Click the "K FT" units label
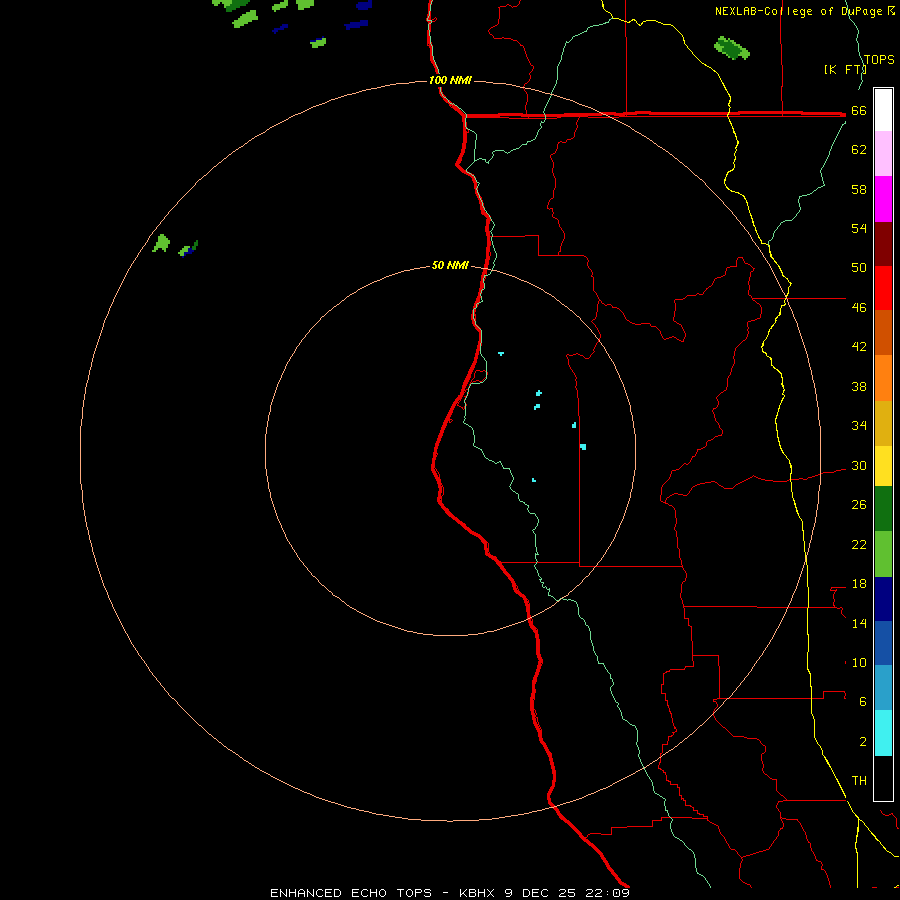 tap(844, 70)
